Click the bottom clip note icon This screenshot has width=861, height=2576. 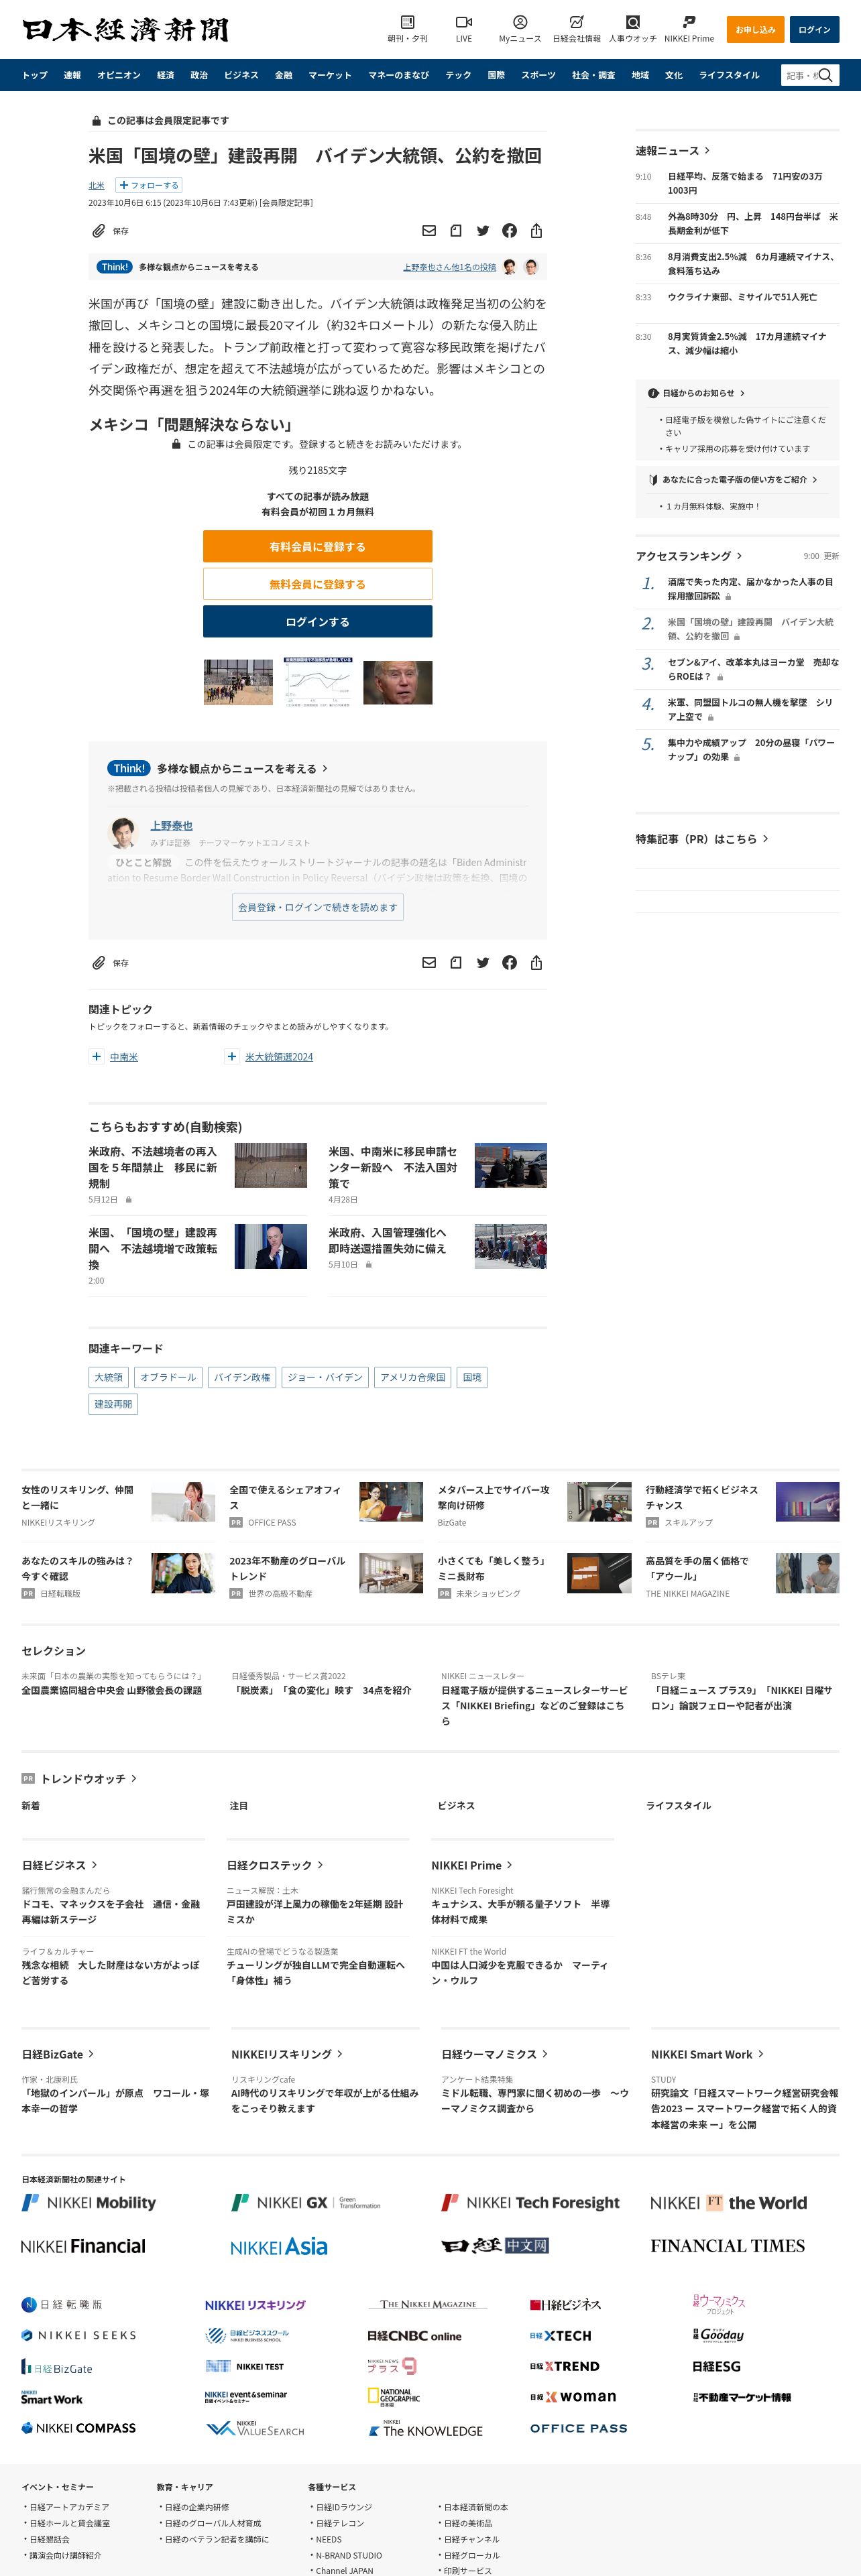[456, 963]
